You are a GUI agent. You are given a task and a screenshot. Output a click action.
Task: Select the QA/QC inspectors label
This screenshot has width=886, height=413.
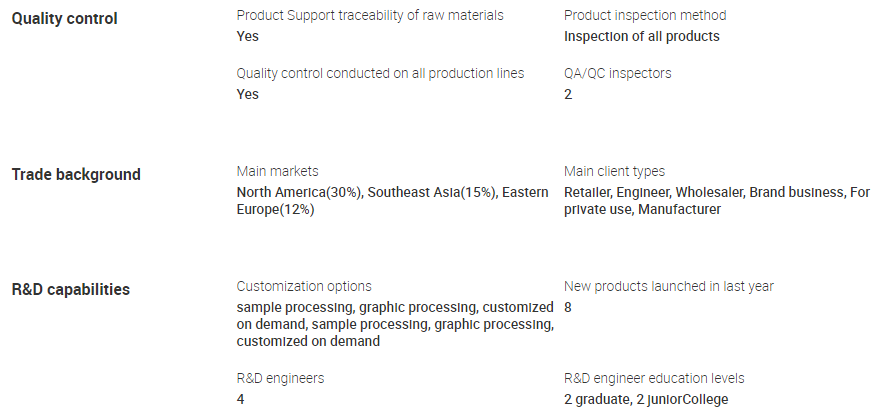(x=618, y=73)
